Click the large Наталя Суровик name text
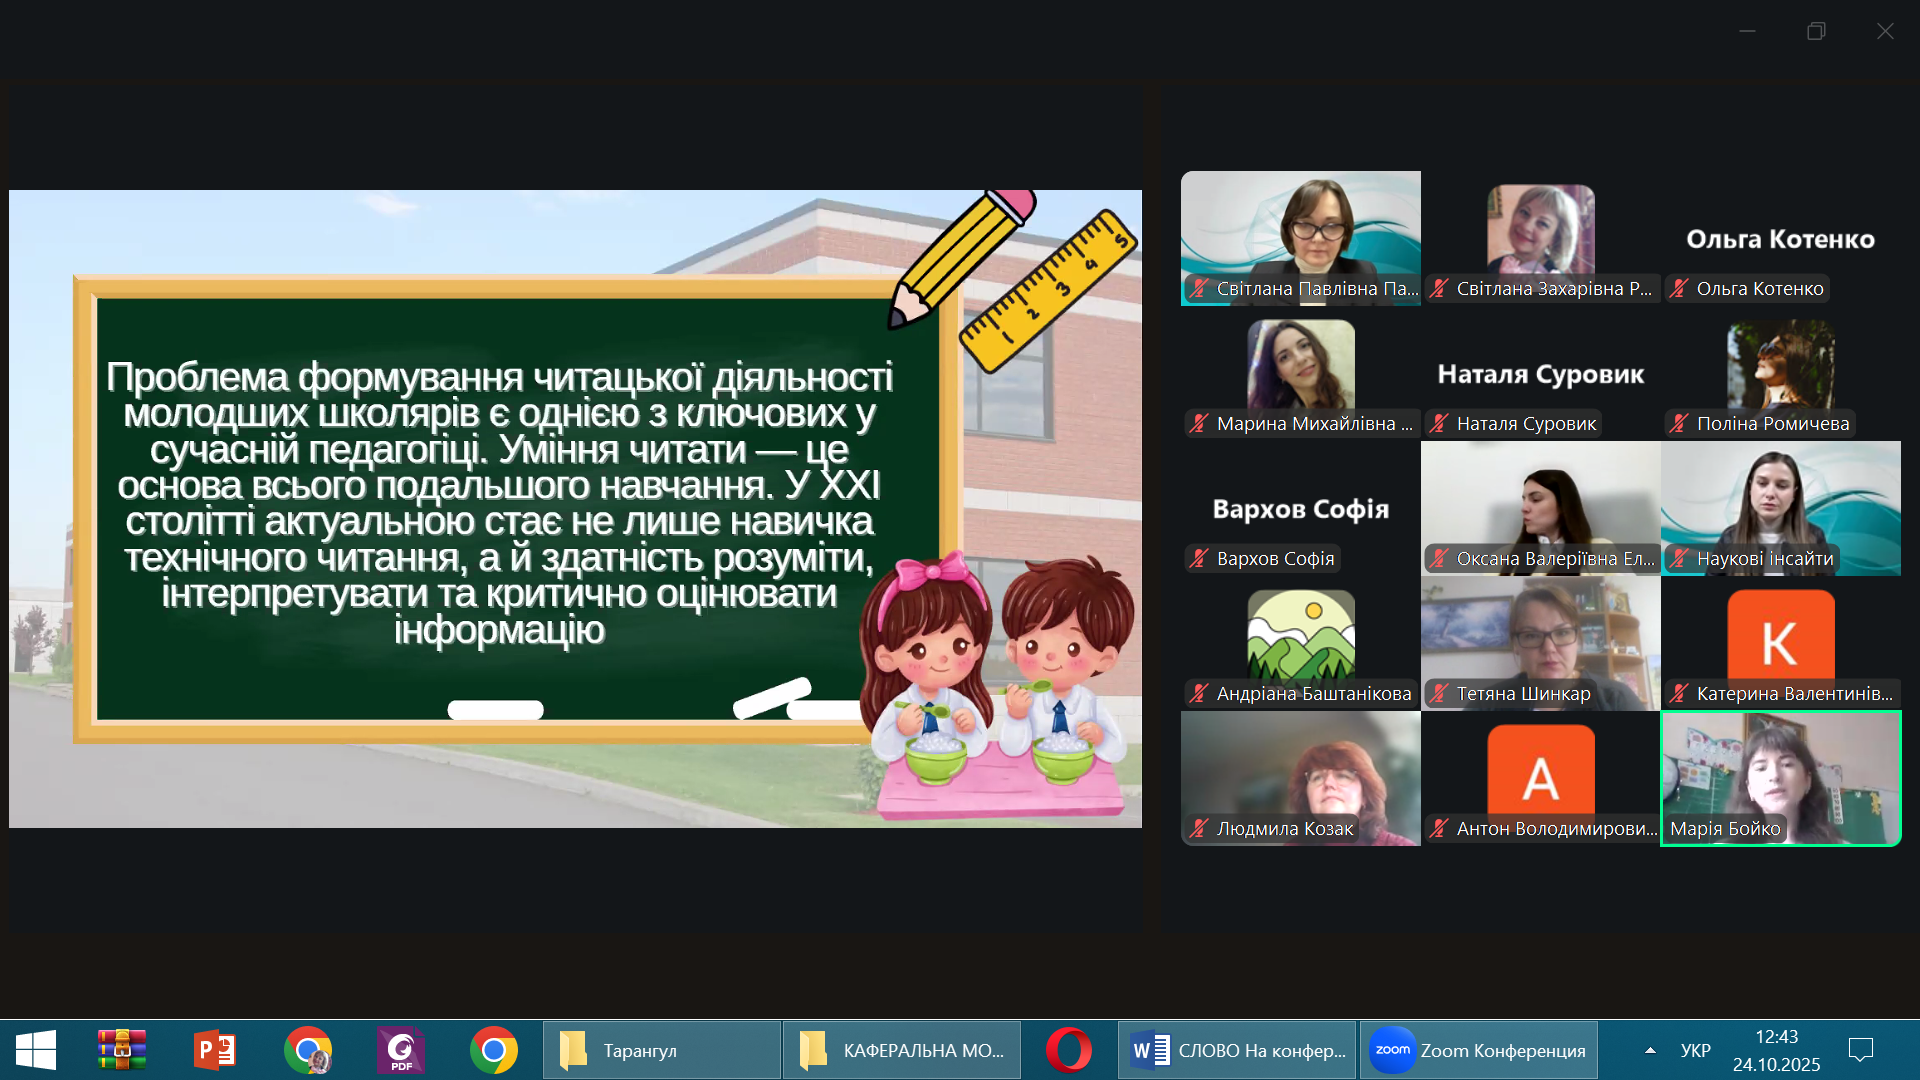 1541,374
